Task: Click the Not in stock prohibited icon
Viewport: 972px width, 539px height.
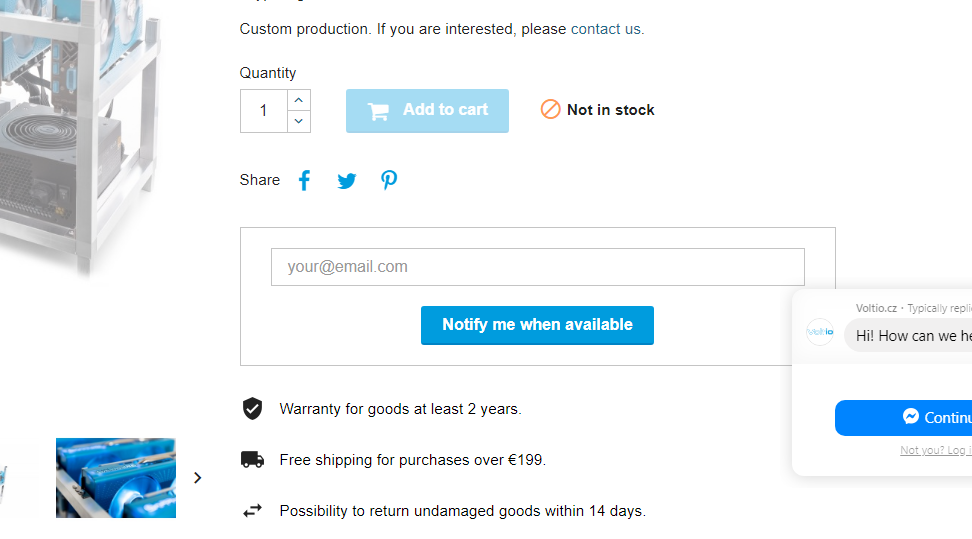Action: click(x=551, y=110)
